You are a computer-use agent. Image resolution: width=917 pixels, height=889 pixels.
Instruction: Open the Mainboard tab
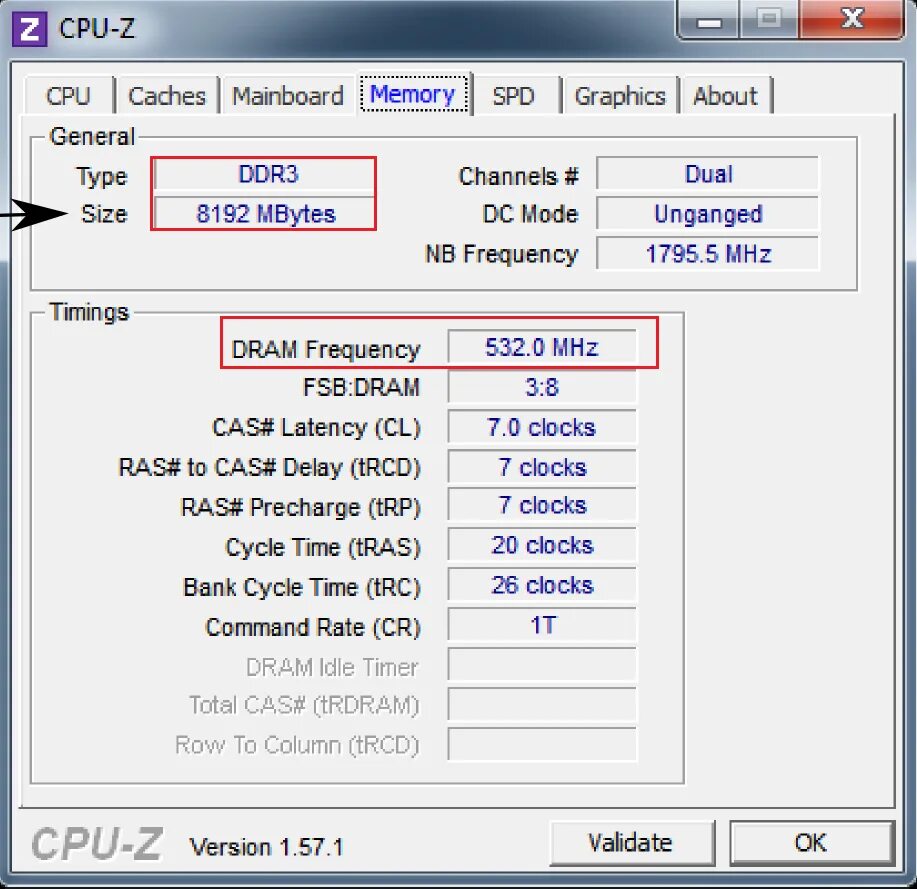288,96
